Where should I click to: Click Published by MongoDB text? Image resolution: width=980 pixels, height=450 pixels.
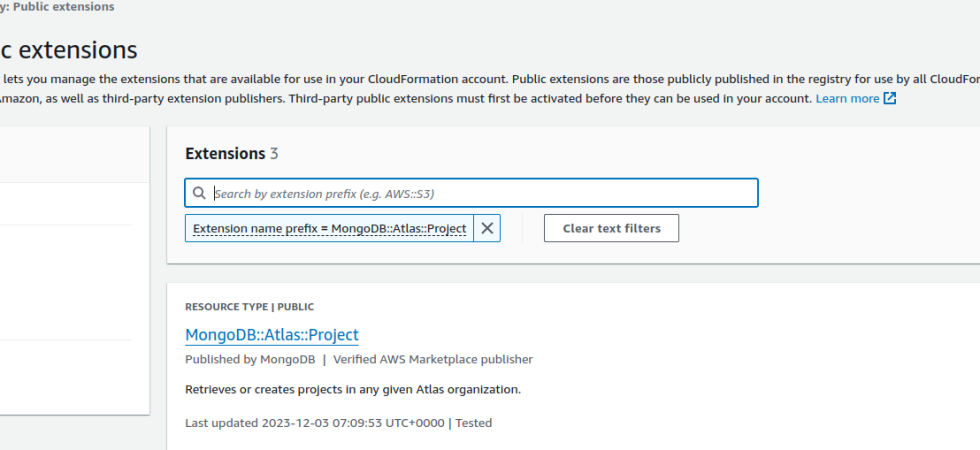pos(250,359)
